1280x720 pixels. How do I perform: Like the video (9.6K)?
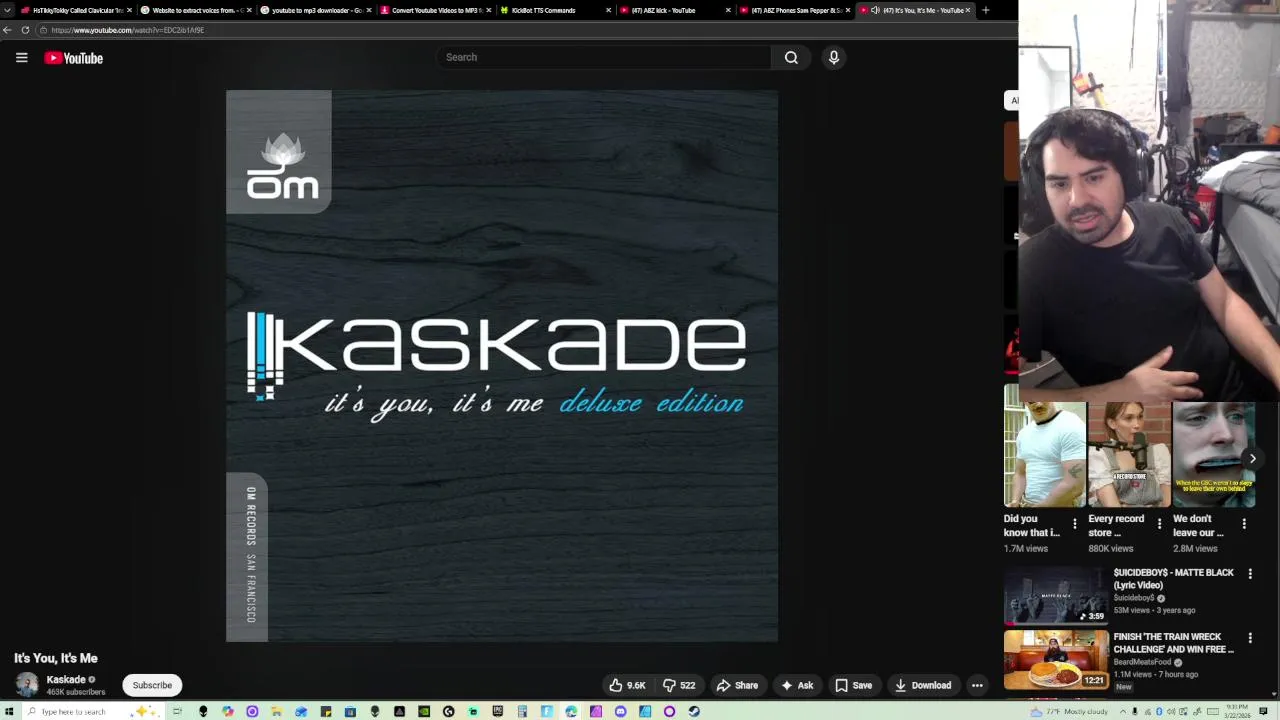(627, 685)
